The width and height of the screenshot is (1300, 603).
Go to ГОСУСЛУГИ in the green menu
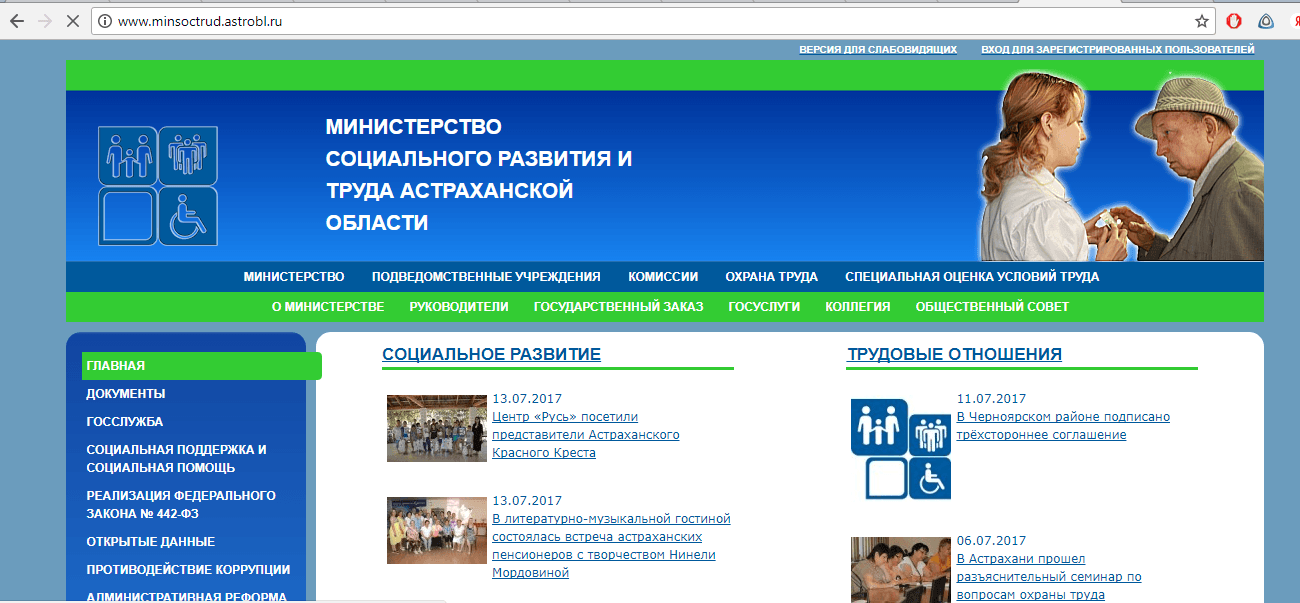pyautogui.click(x=763, y=307)
